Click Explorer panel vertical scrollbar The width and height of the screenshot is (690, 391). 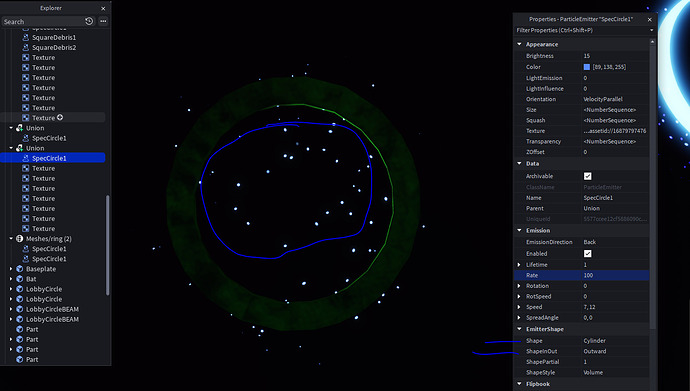pos(108,245)
